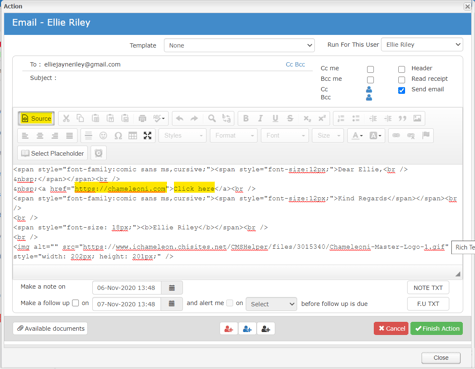
Task: Justify text alignment
Action: [x=69, y=136]
